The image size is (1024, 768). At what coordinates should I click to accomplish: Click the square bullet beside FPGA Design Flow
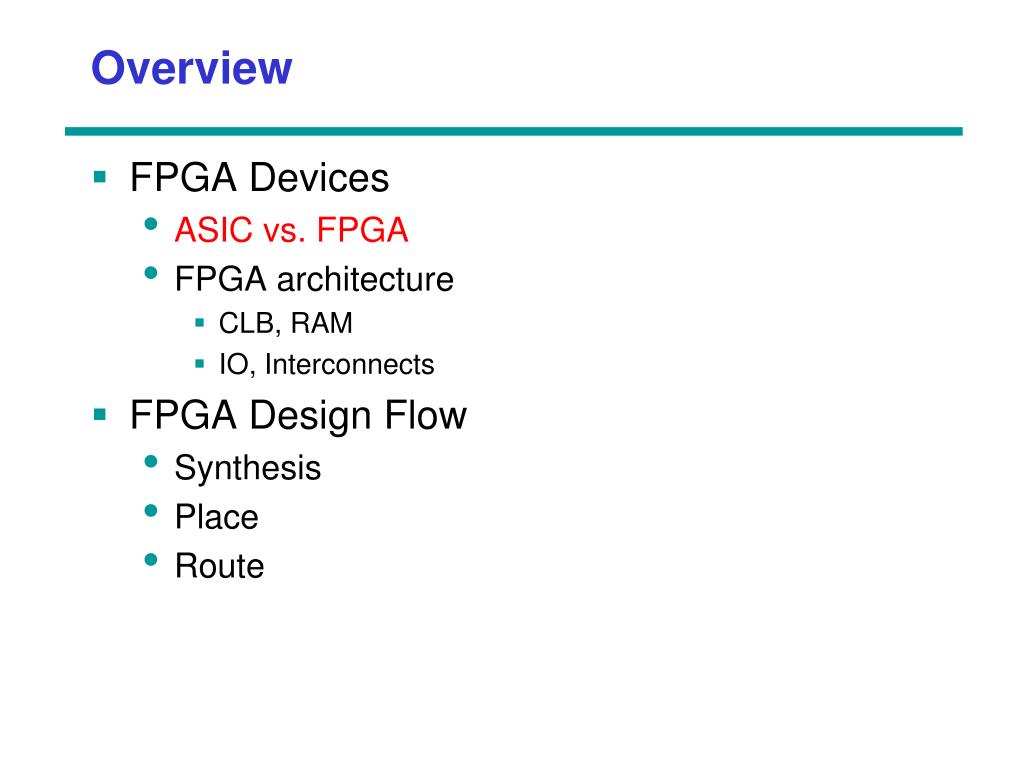pos(99,414)
